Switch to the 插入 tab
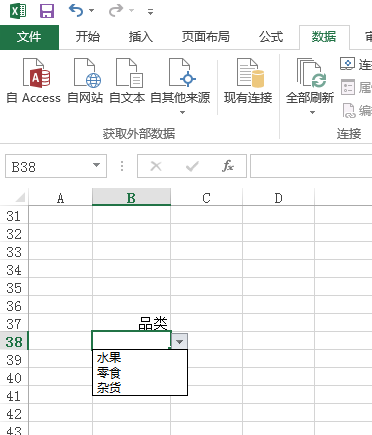 click(x=141, y=37)
